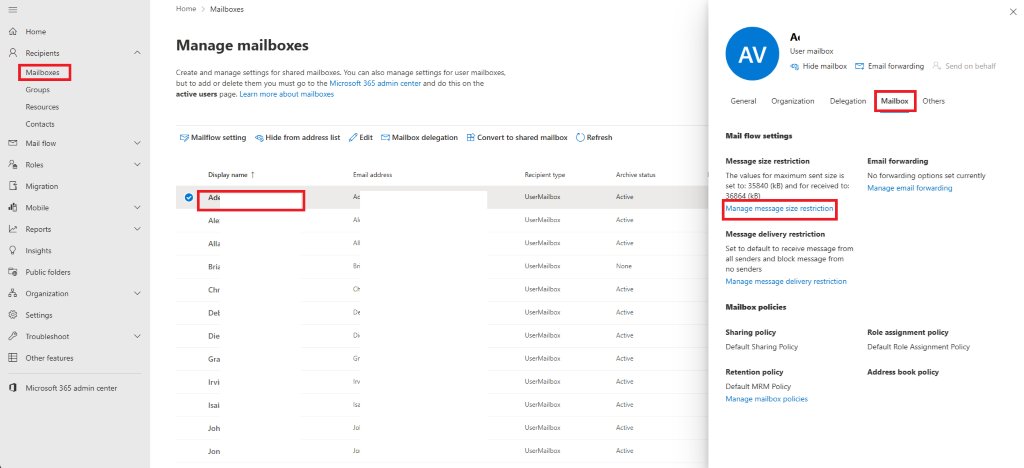Click the Mobile icon in sidebar
This screenshot has height=468, width=1024.
[12, 208]
